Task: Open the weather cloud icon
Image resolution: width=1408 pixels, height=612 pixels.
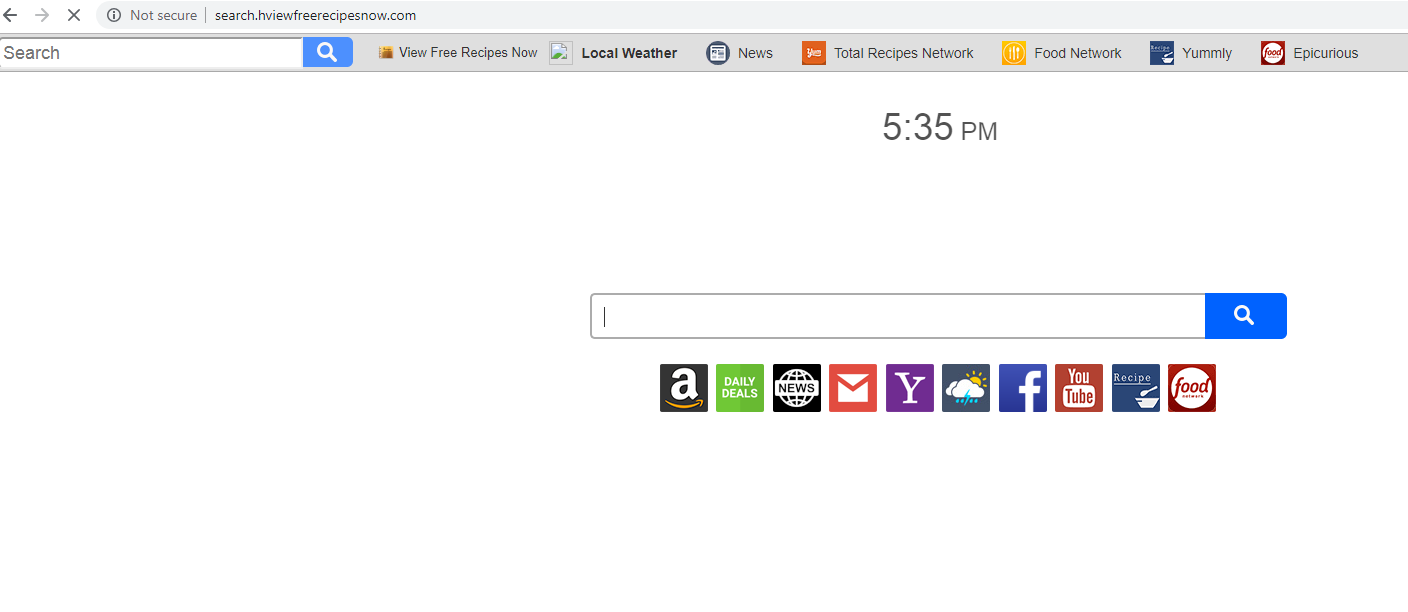Action: 966,388
